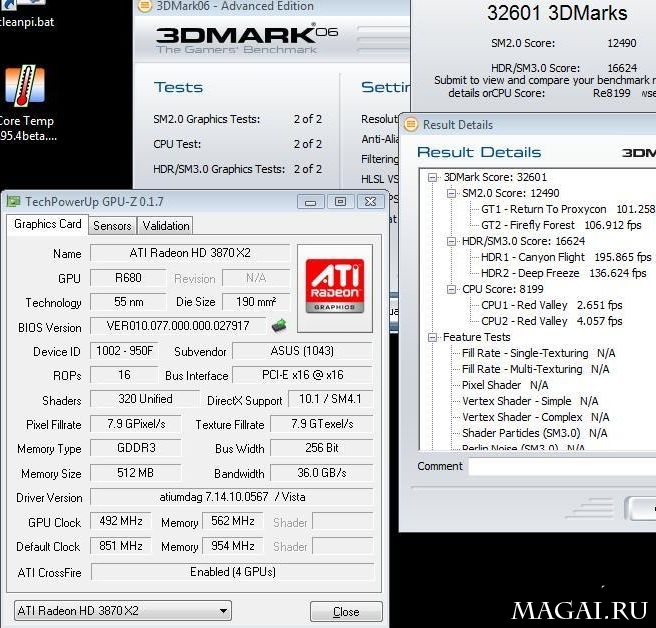Image resolution: width=656 pixels, height=628 pixels.
Task: Collapse the 3DMark Score: 32601 tree node
Action: pos(433,177)
